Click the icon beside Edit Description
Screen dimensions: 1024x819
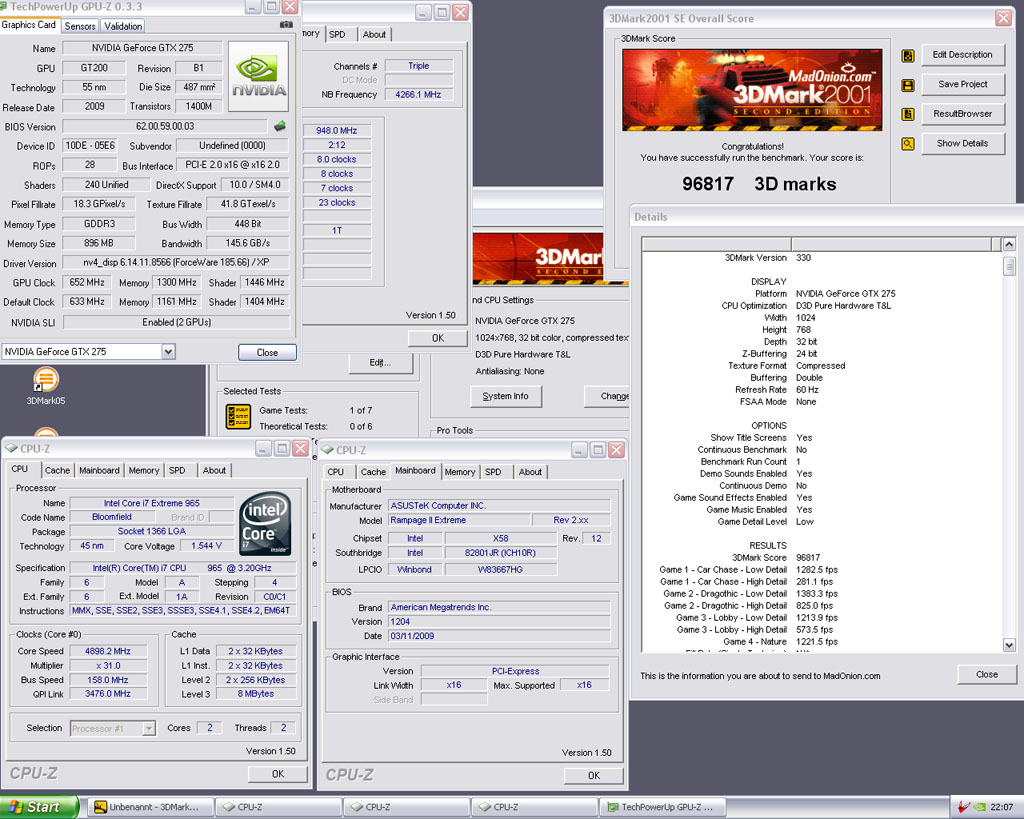(x=908, y=56)
